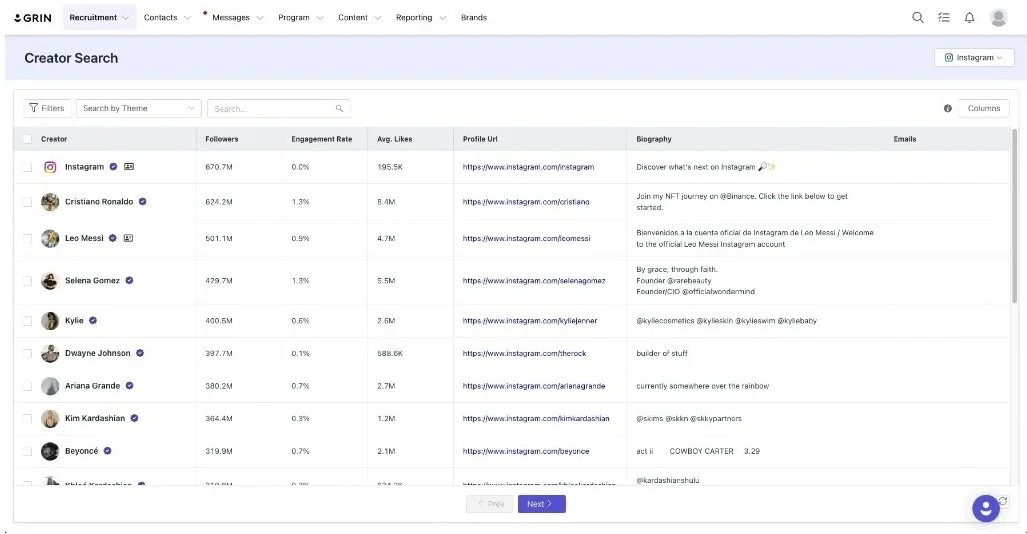Open the Filters button
The width and height of the screenshot is (1027, 534).
coord(47,108)
